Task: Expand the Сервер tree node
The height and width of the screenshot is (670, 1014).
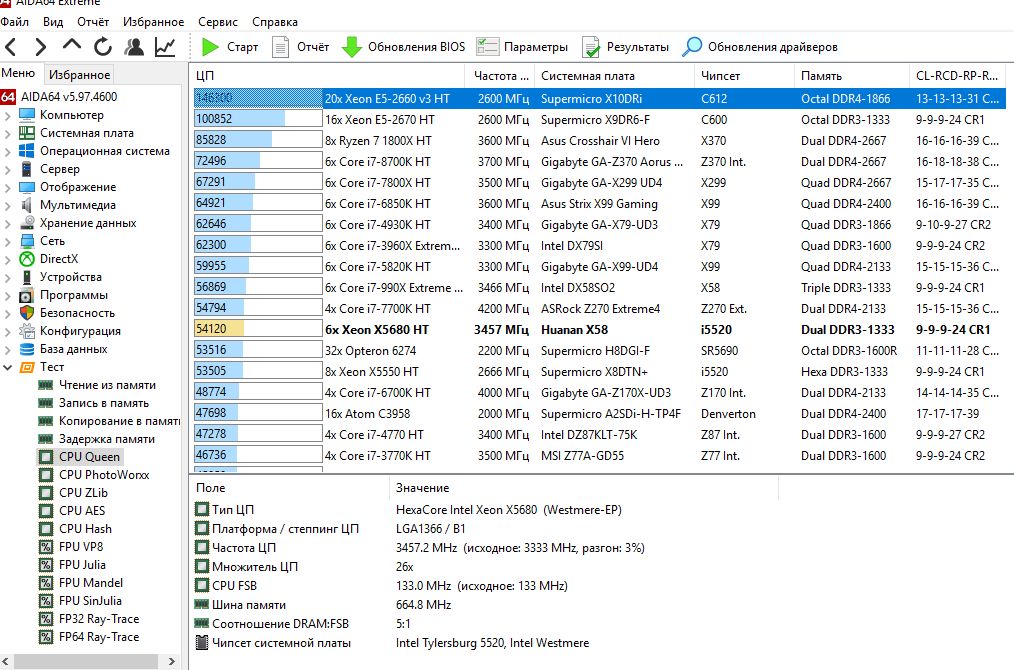Action: 8,170
